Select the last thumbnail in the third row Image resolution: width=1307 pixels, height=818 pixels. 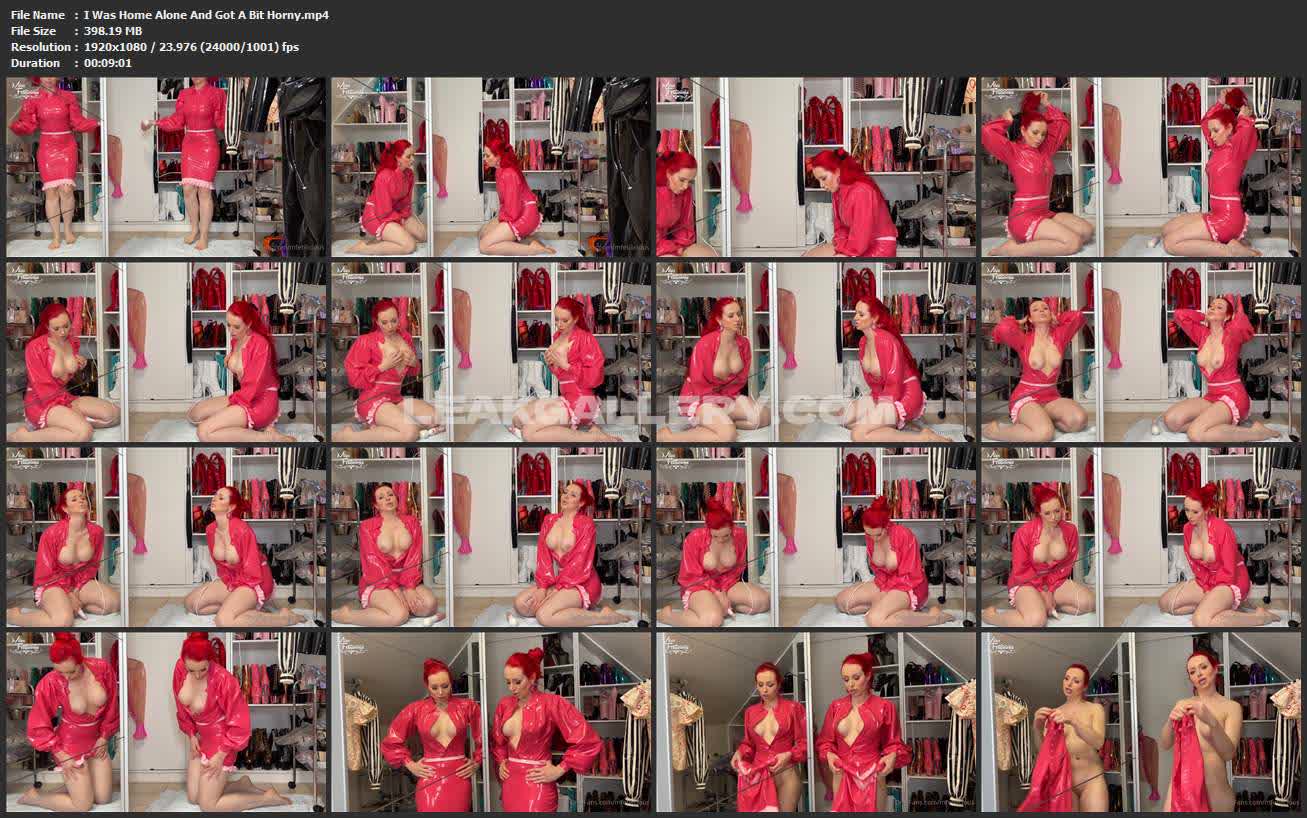[x=1141, y=537]
